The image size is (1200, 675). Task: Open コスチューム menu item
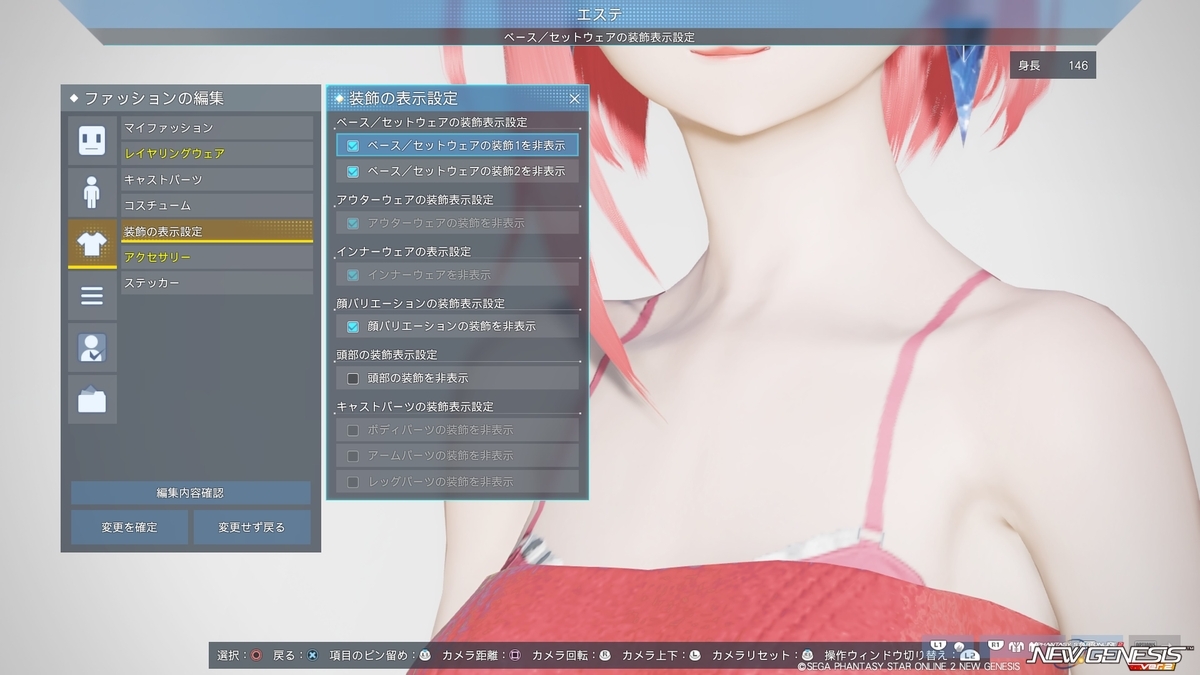pos(217,206)
